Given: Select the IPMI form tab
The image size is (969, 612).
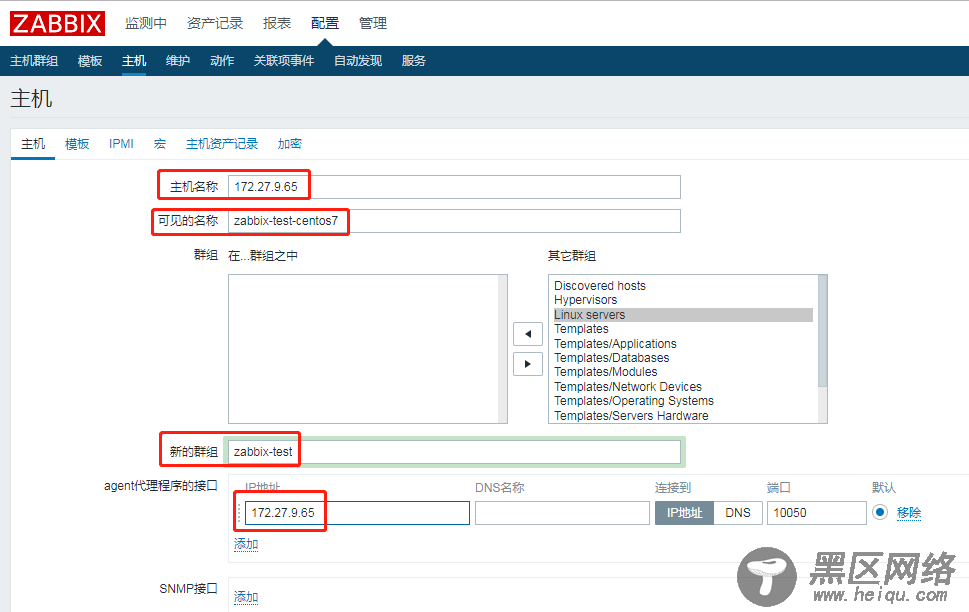Looking at the screenshot, I should coord(121,144).
